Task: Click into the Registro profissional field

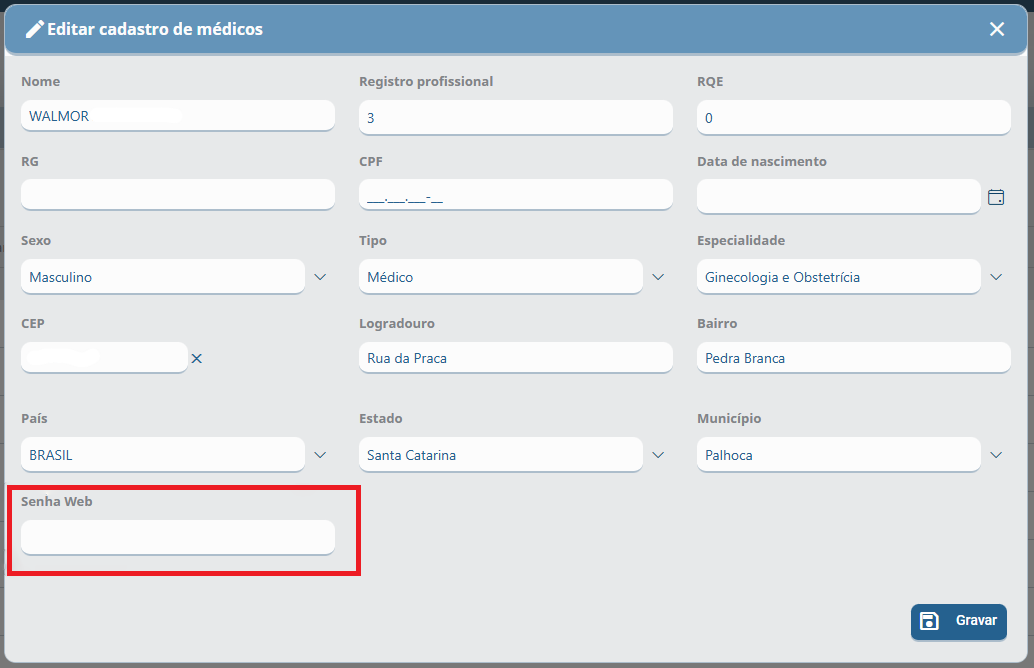Action: tap(516, 117)
